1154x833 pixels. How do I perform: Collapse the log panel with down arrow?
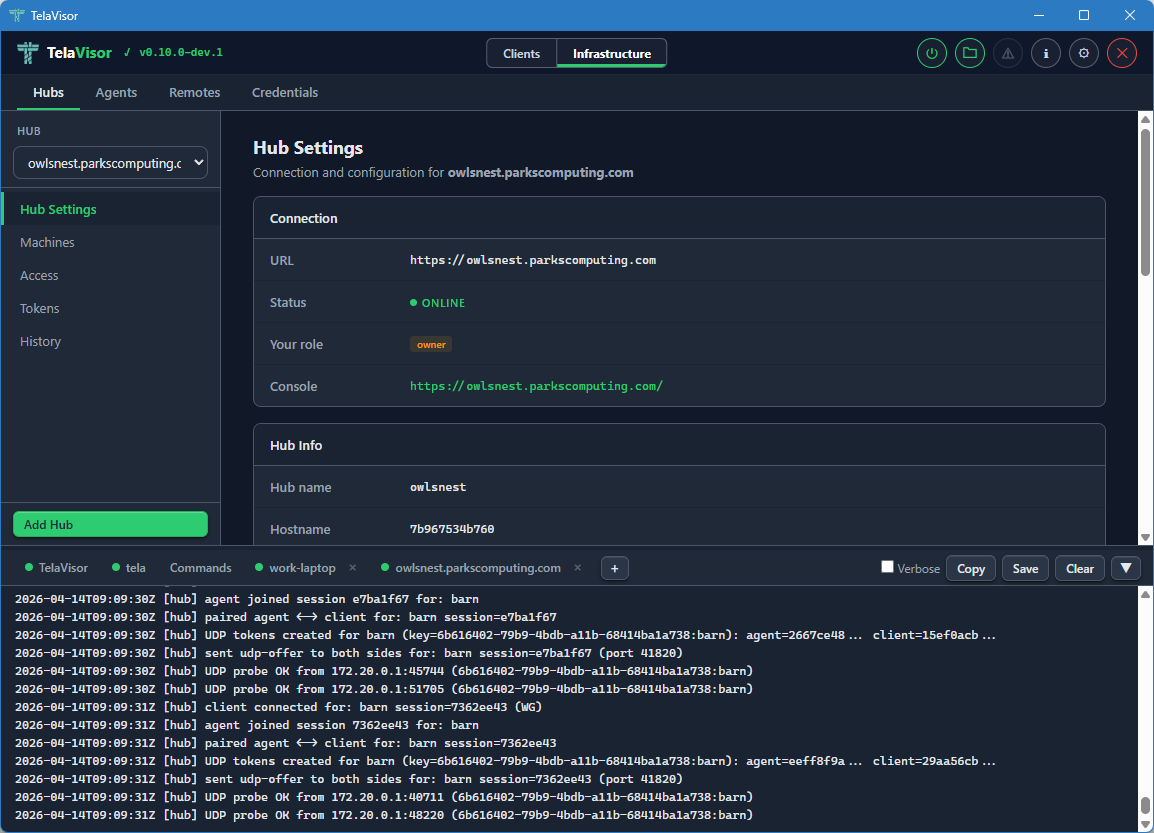[x=1126, y=568]
